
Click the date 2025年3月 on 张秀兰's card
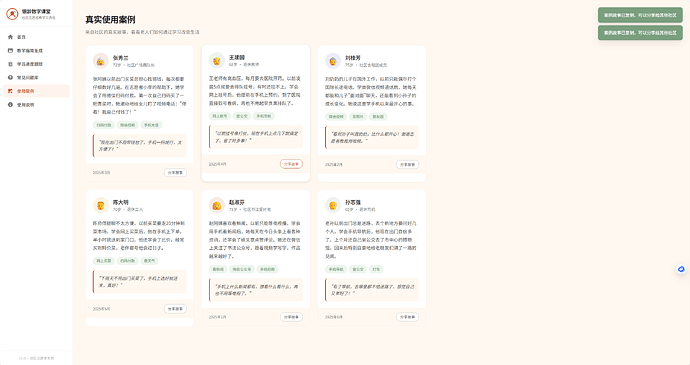(x=102, y=173)
